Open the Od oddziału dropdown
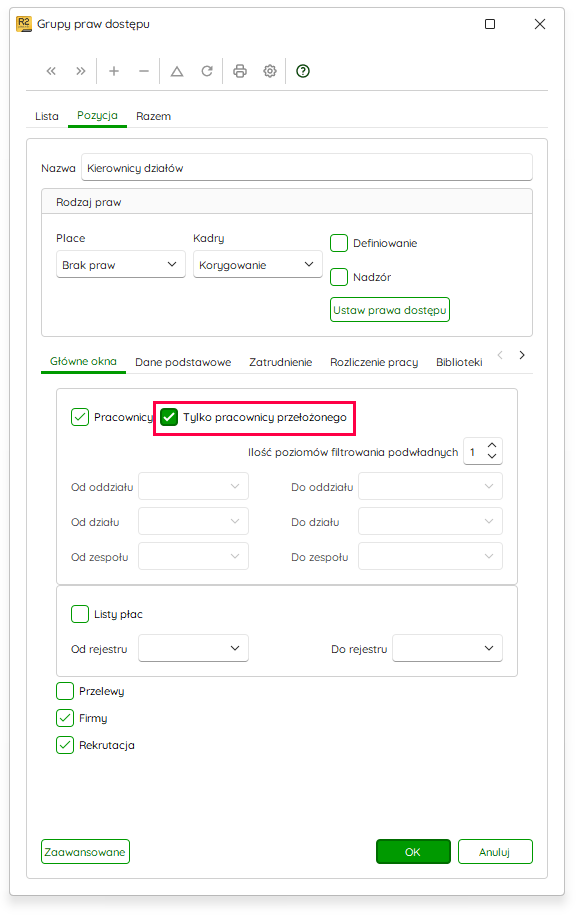 [193, 486]
